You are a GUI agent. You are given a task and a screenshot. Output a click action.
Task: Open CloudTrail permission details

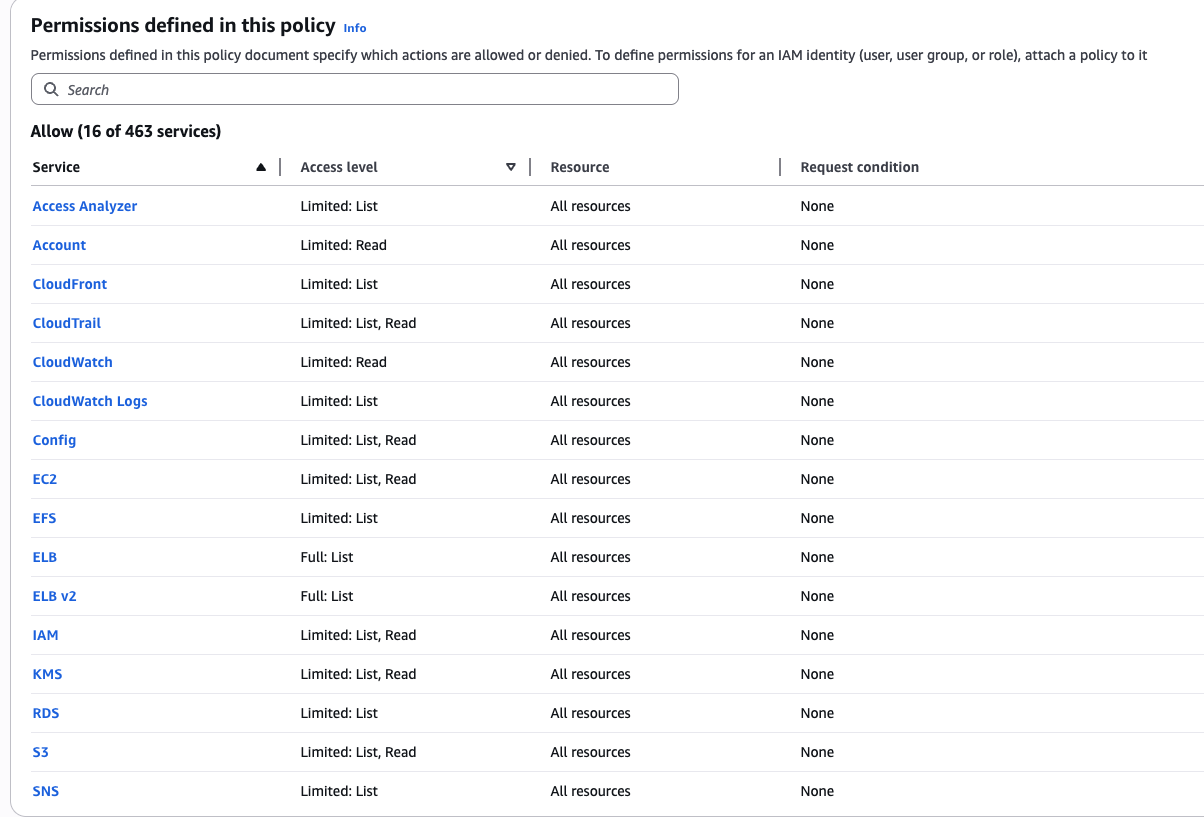(66, 323)
